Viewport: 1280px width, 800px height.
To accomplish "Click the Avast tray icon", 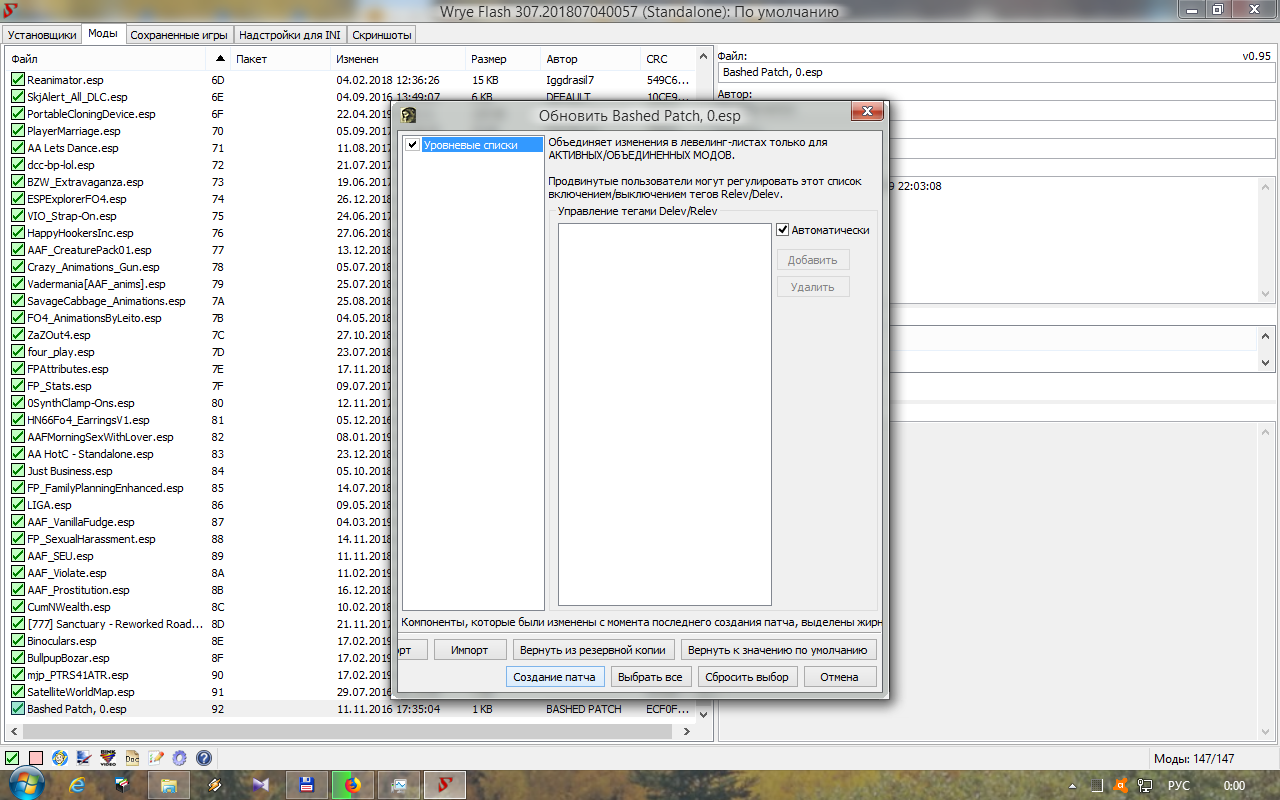I will click(1121, 786).
